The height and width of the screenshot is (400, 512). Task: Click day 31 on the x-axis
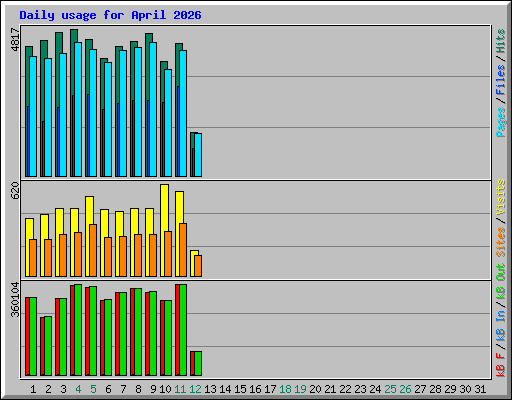coord(480,389)
